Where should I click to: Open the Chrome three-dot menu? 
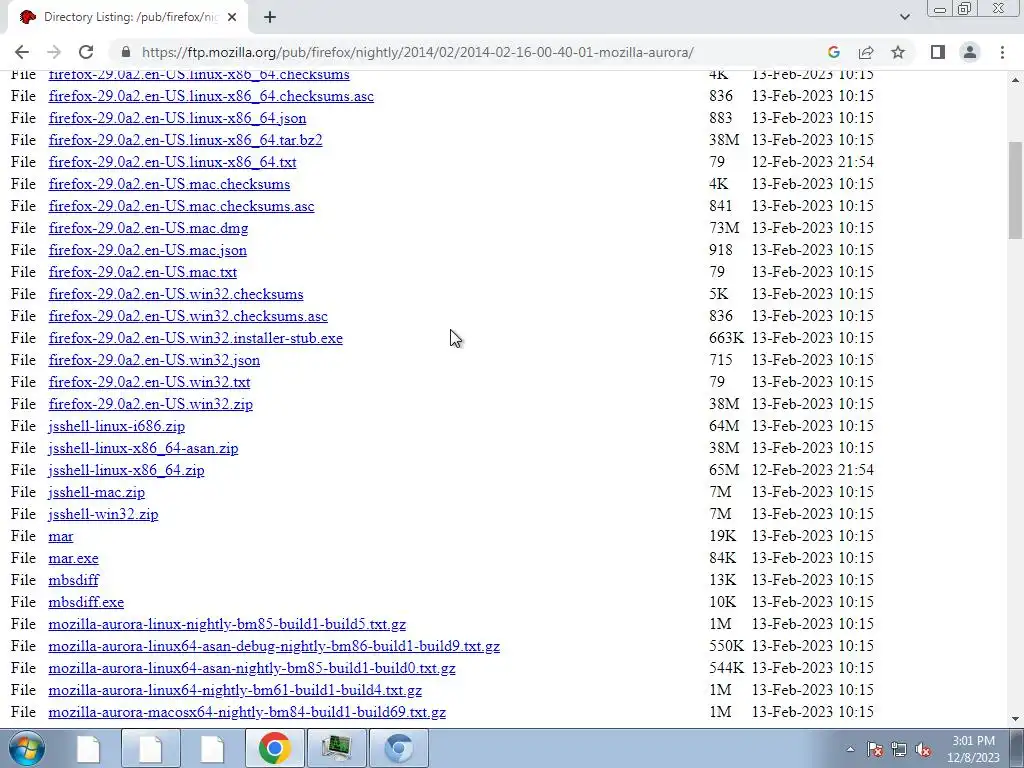tap(1002, 52)
